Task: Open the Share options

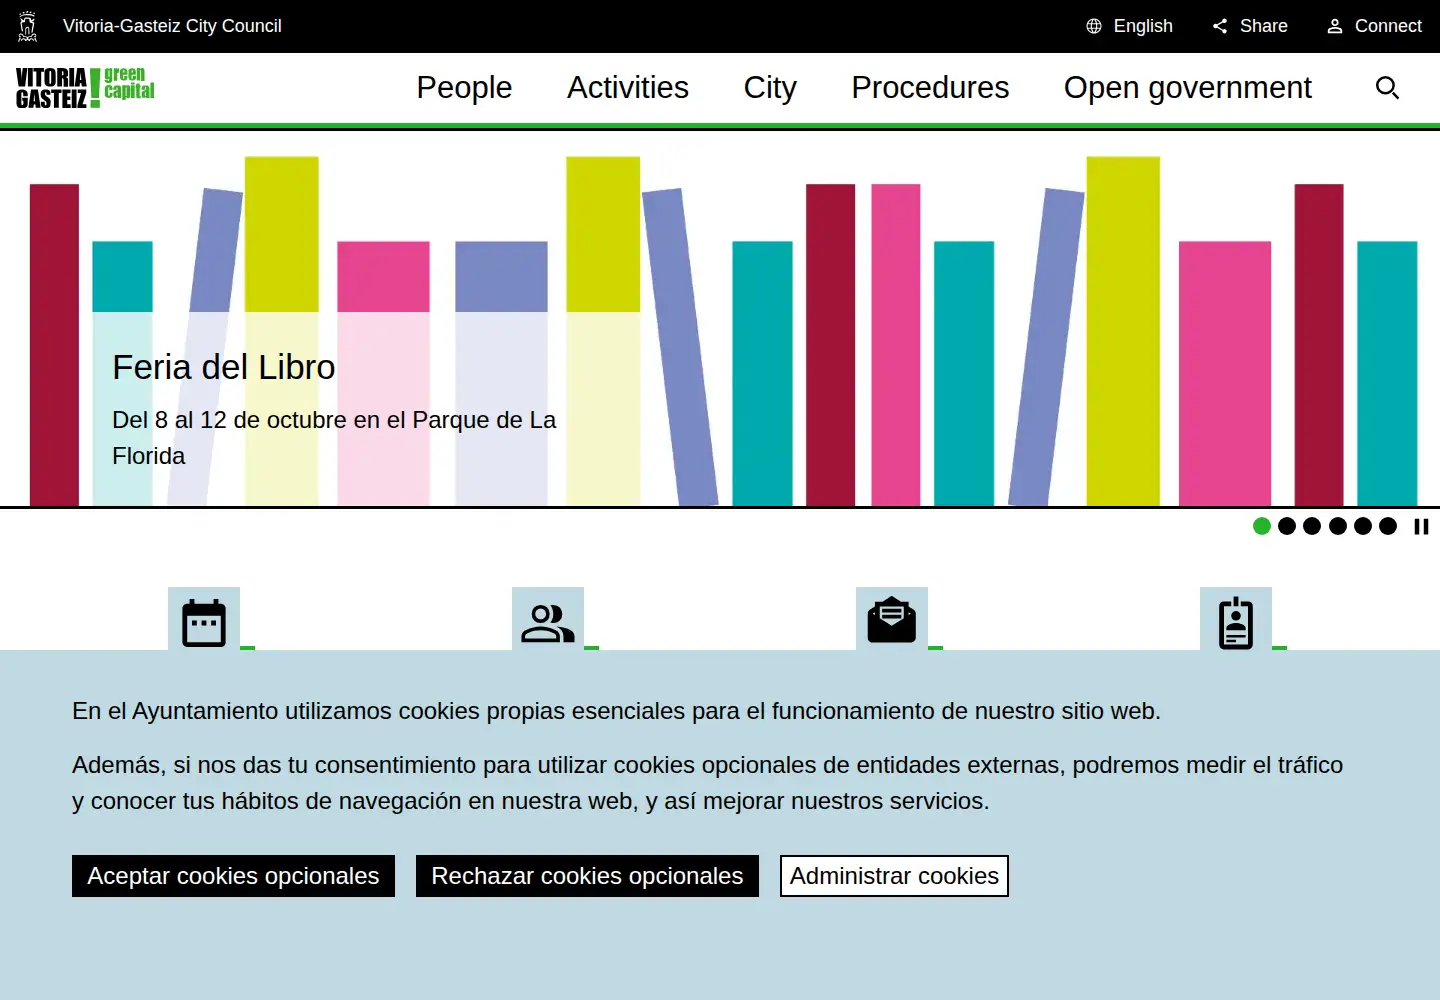Action: 1250,26
